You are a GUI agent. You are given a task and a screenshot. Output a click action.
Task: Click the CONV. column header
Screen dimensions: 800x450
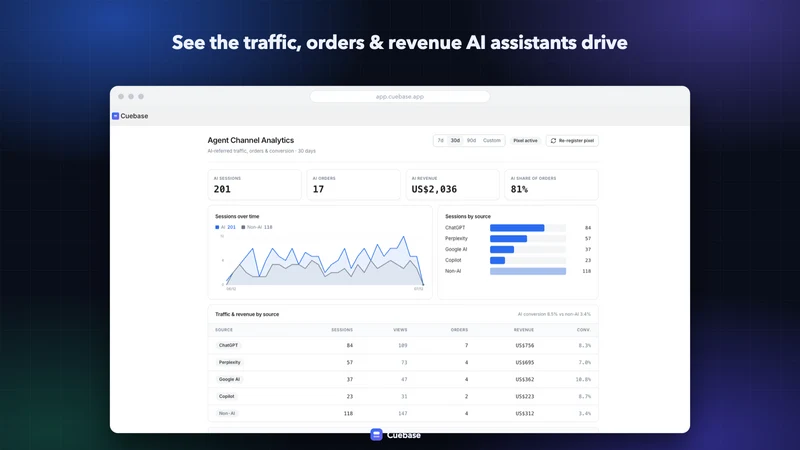584,330
